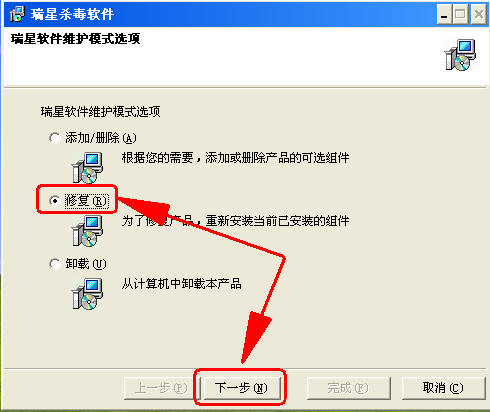
Task: Click the computer-disc icon under 添加/删除
Action: 88,168
